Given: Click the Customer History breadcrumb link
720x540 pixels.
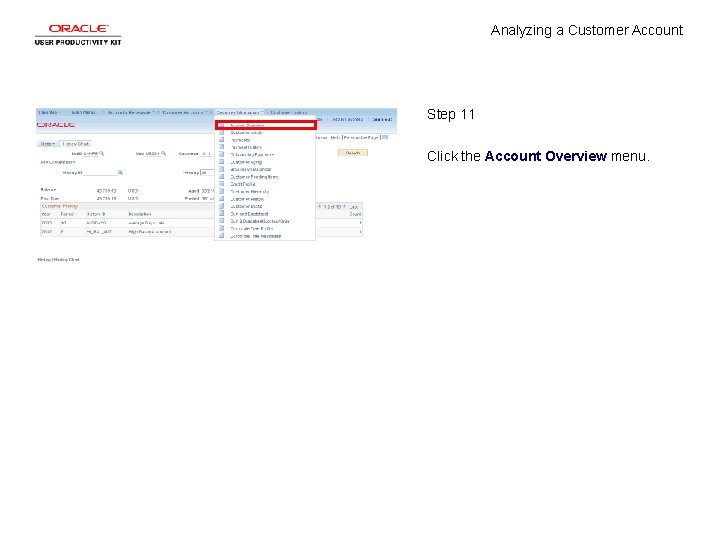Looking at the screenshot, I should tap(288, 112).
